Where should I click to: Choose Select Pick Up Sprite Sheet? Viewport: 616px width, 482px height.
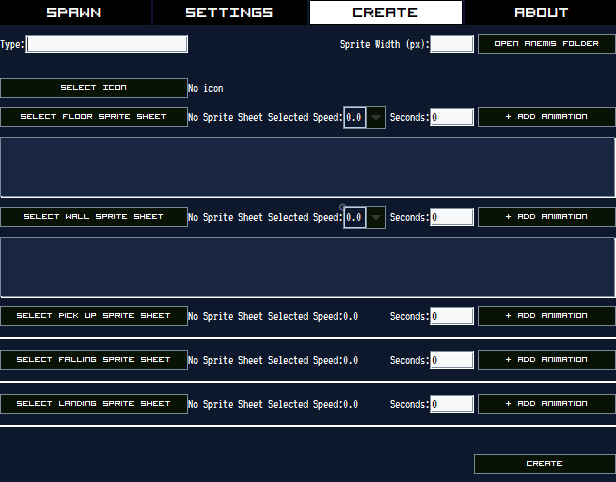pyautogui.click(x=94, y=316)
